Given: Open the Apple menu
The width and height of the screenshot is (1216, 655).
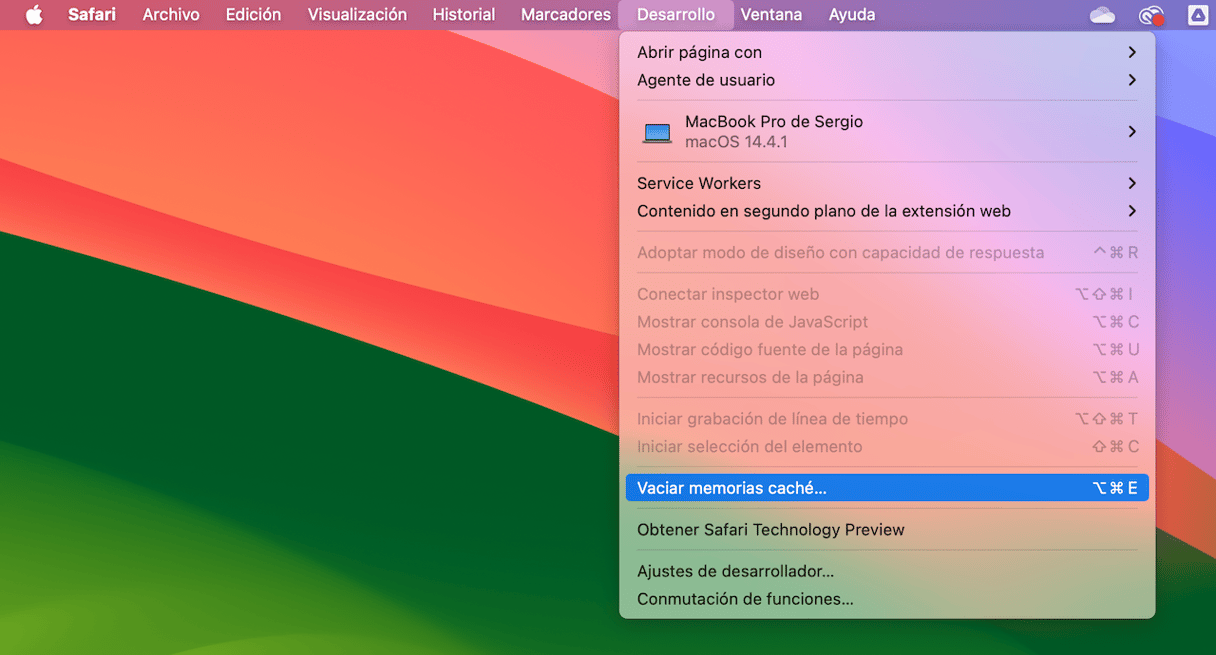Looking at the screenshot, I should click(34, 15).
